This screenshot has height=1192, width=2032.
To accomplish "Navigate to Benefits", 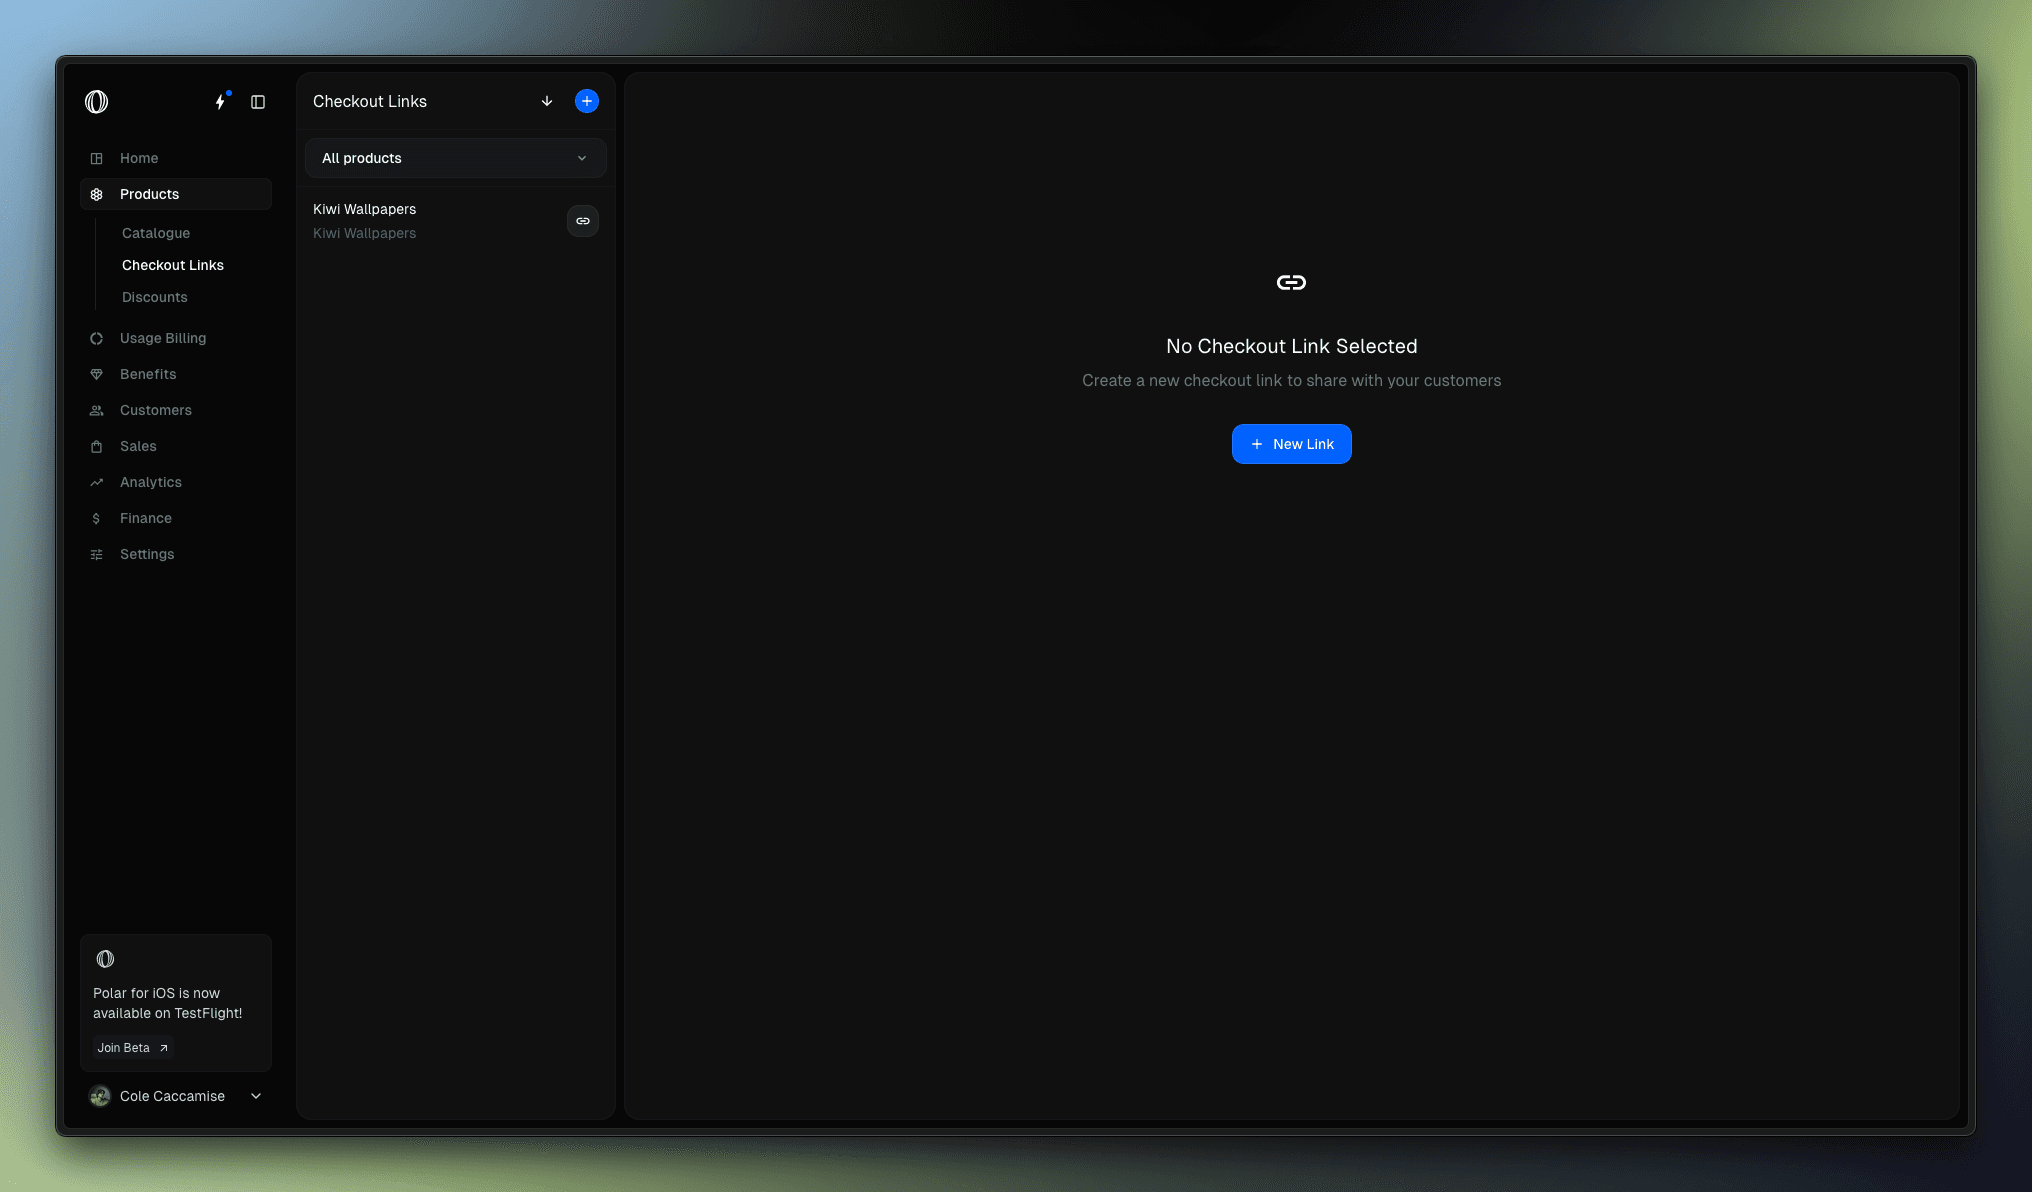I will (x=176, y=374).
